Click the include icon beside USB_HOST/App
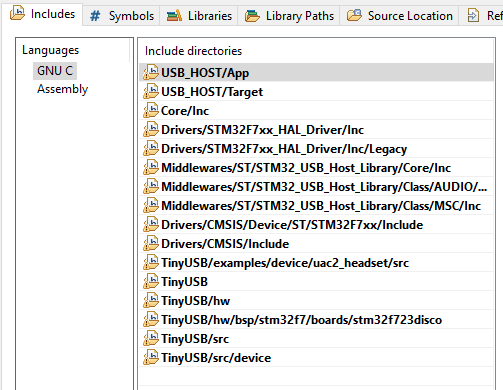 pos(151,72)
